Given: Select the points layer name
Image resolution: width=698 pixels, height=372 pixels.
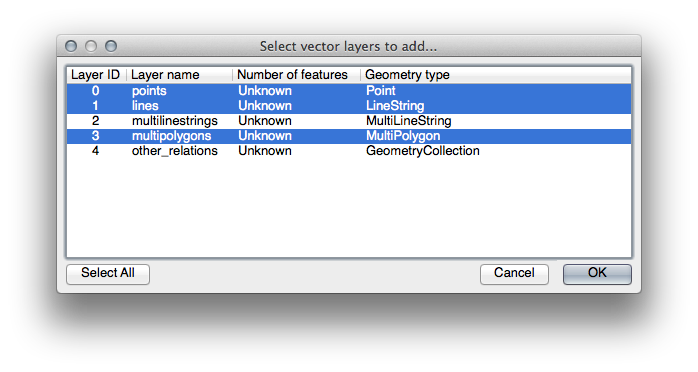Looking at the screenshot, I should coord(149,91).
